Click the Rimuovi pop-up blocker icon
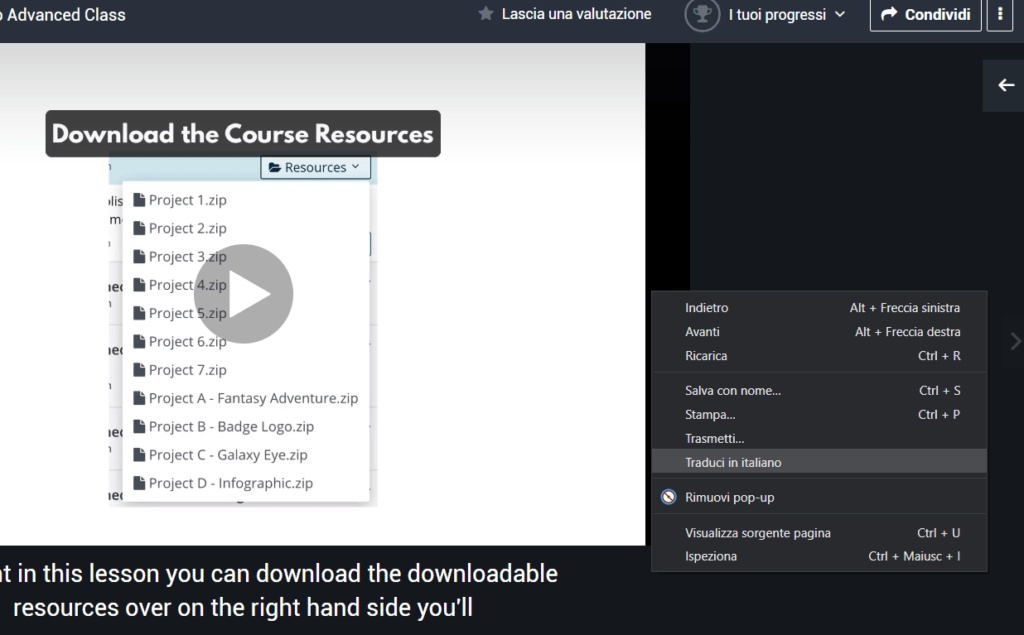 668,498
